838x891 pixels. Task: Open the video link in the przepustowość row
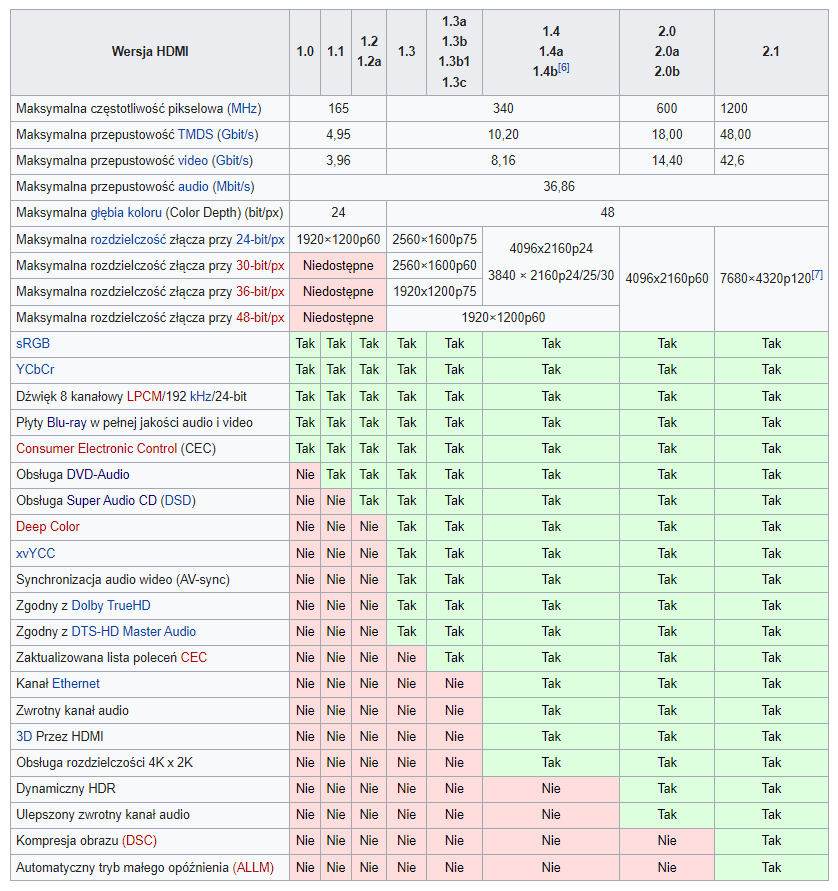pos(193,161)
